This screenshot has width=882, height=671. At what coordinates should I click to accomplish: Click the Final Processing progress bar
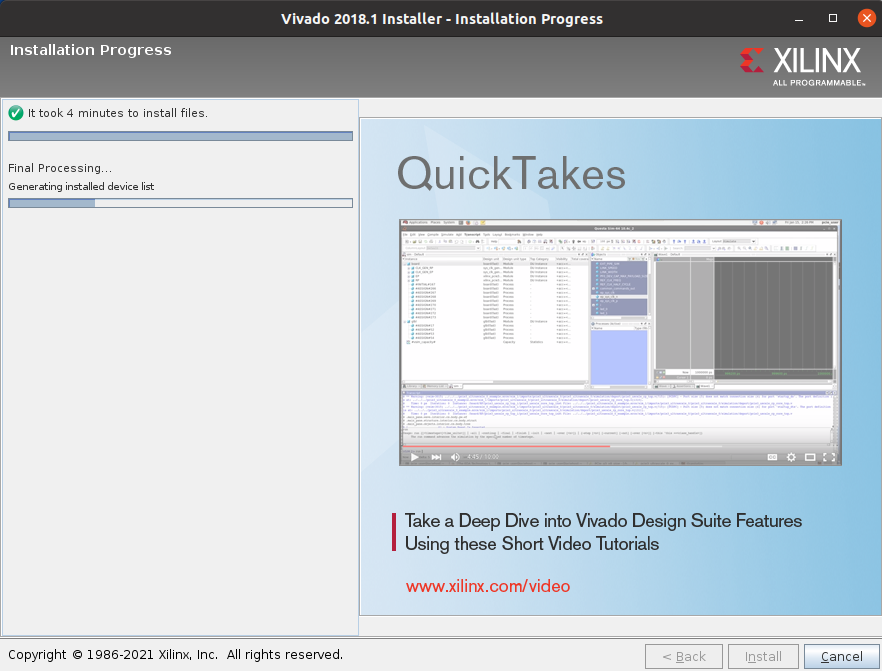[x=181, y=203]
